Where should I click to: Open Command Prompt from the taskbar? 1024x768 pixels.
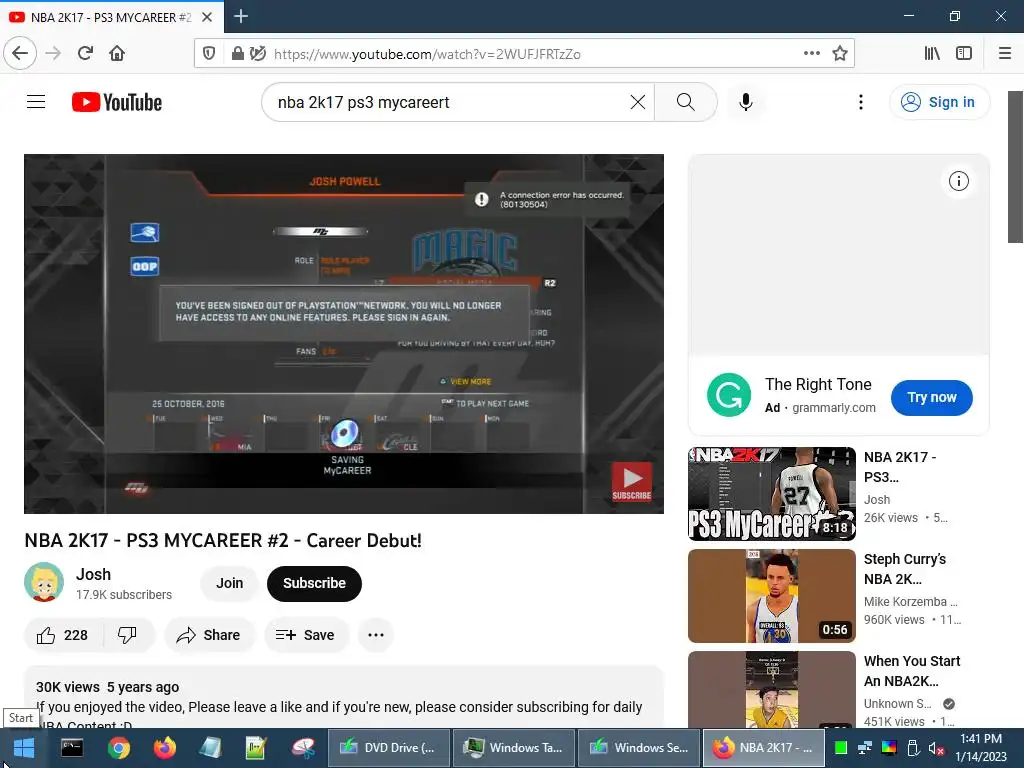[x=72, y=748]
